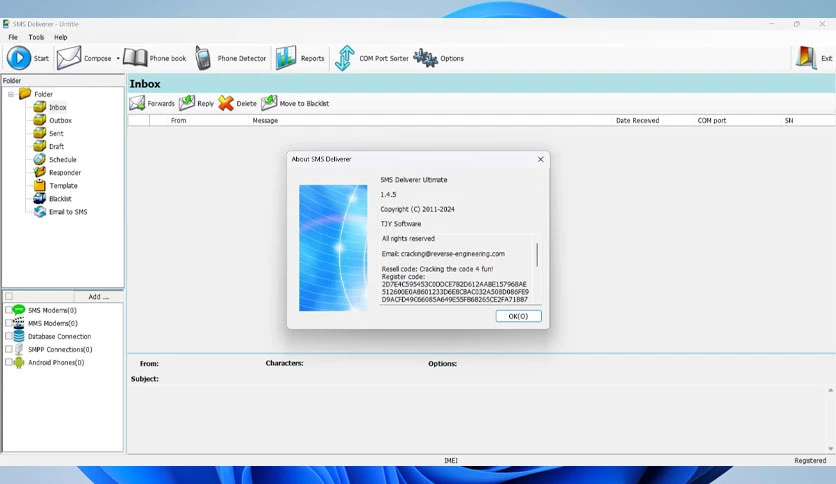
Task: Click 'TJY Software' text
Action: [x=400, y=224]
